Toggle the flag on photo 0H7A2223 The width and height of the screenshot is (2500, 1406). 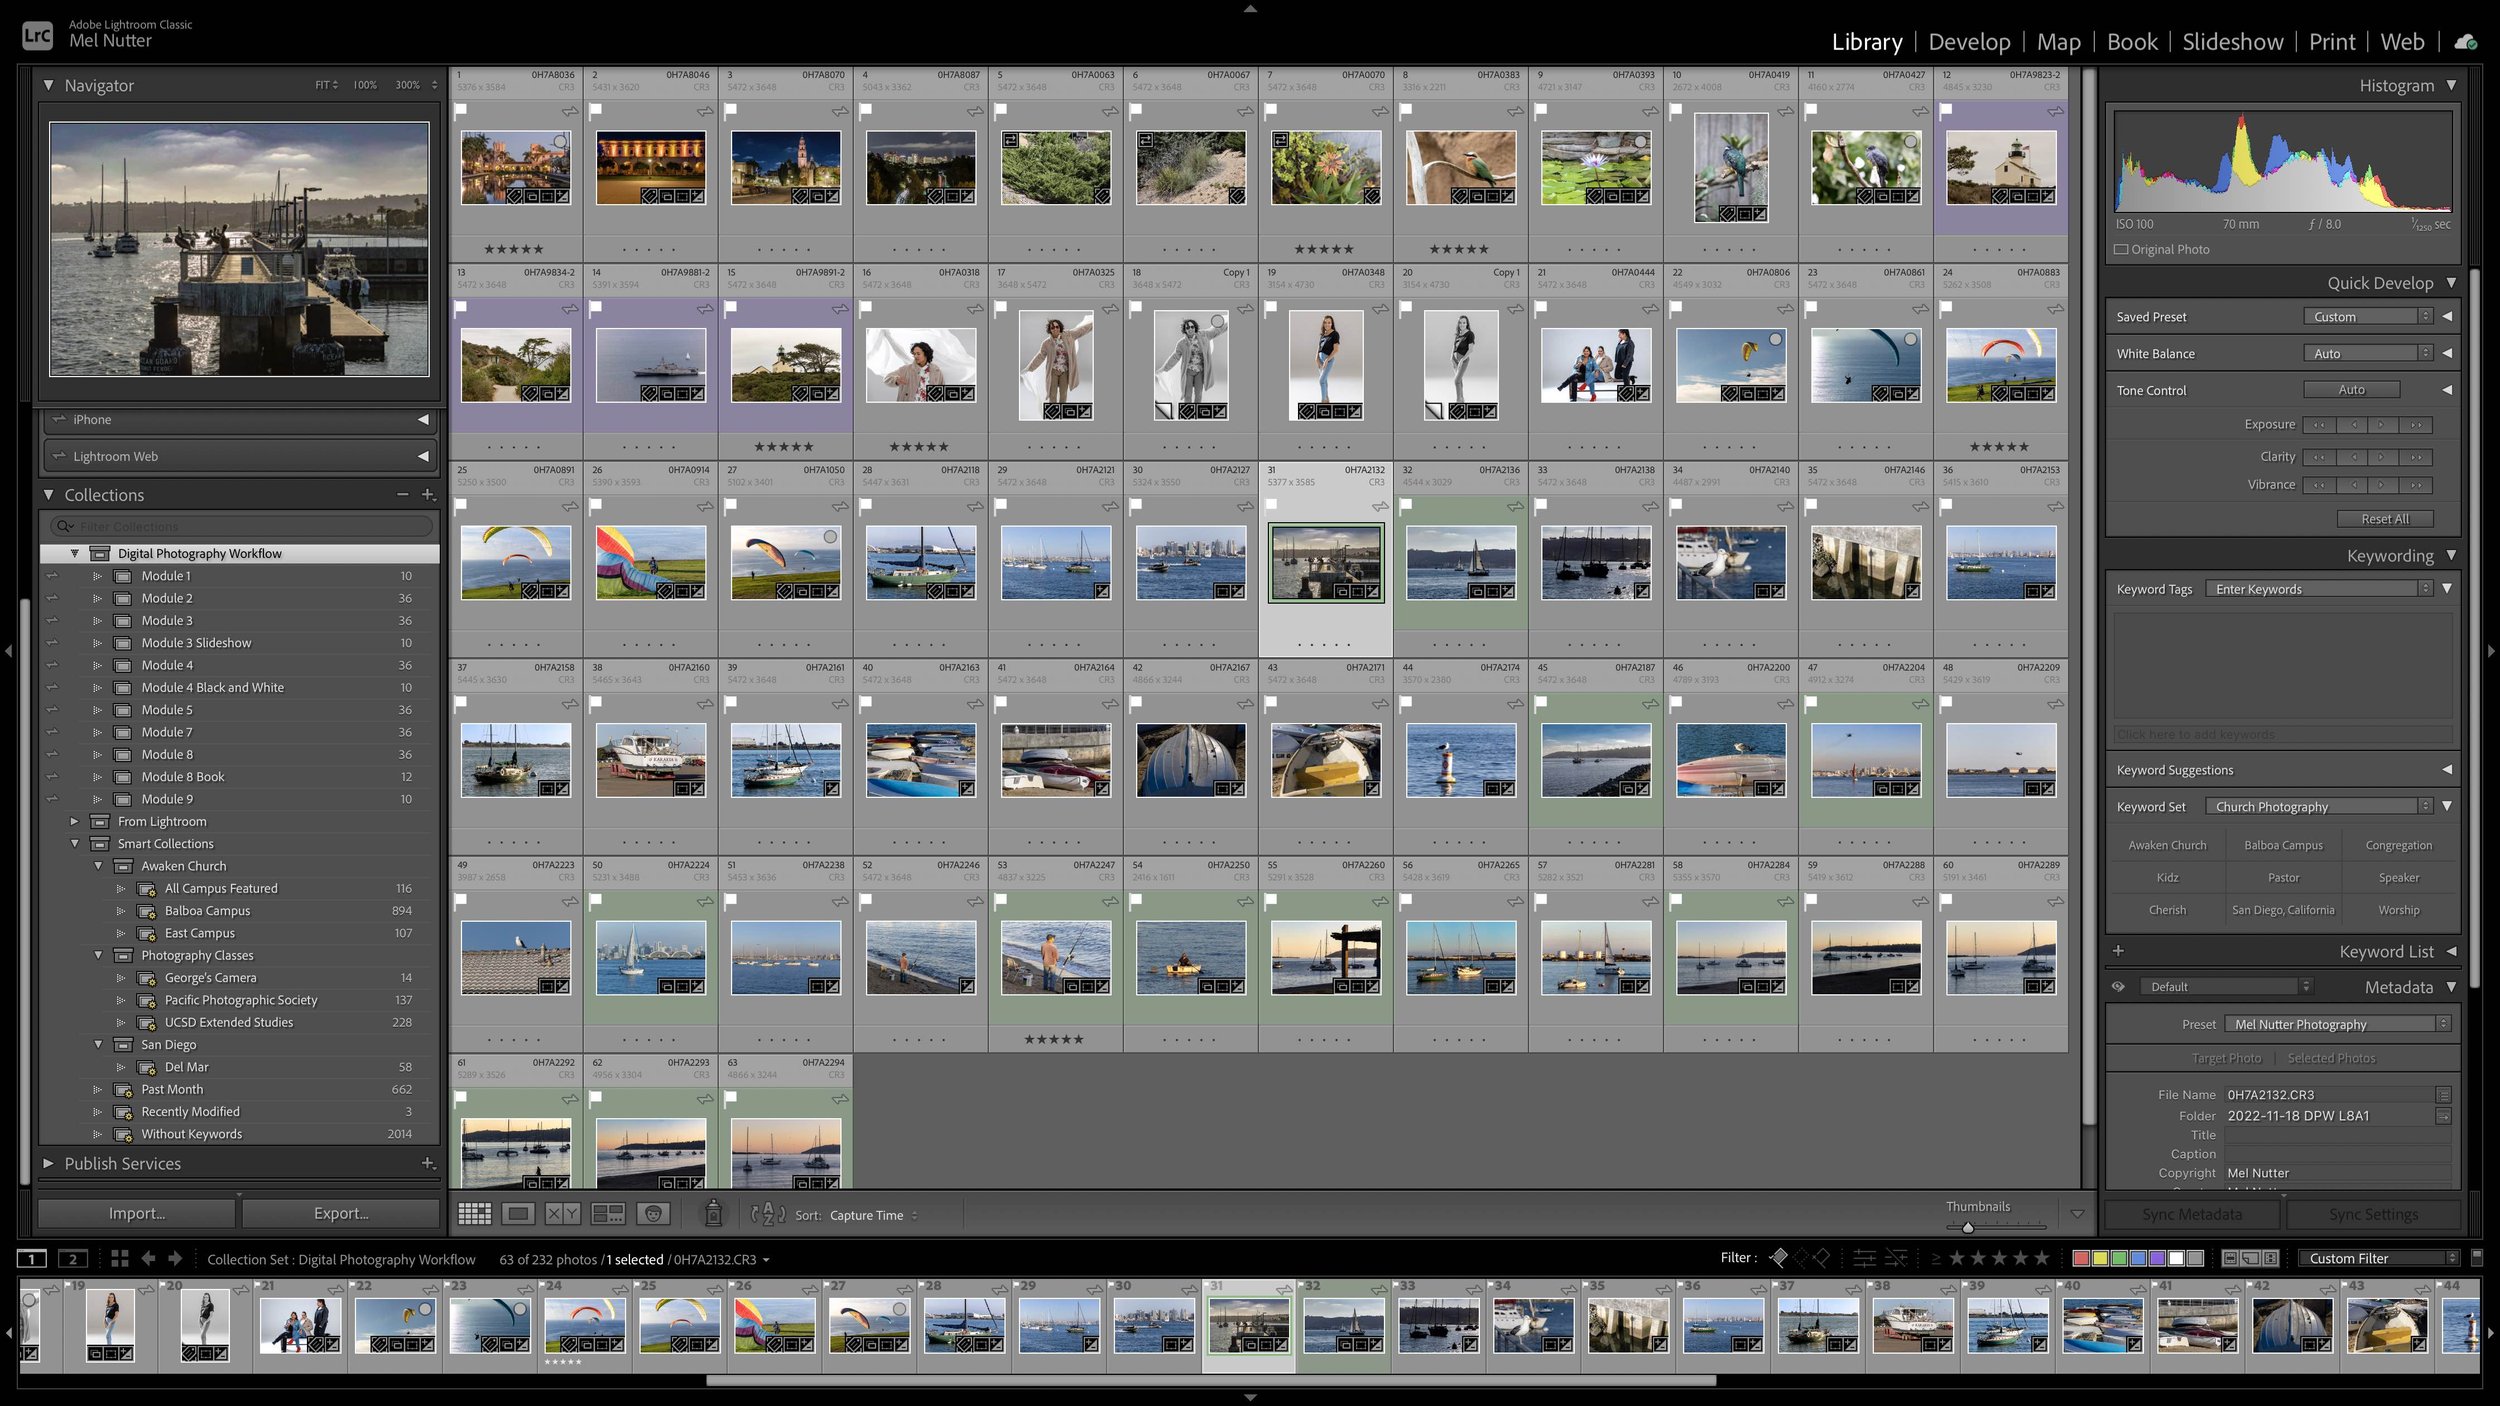pos(461,901)
